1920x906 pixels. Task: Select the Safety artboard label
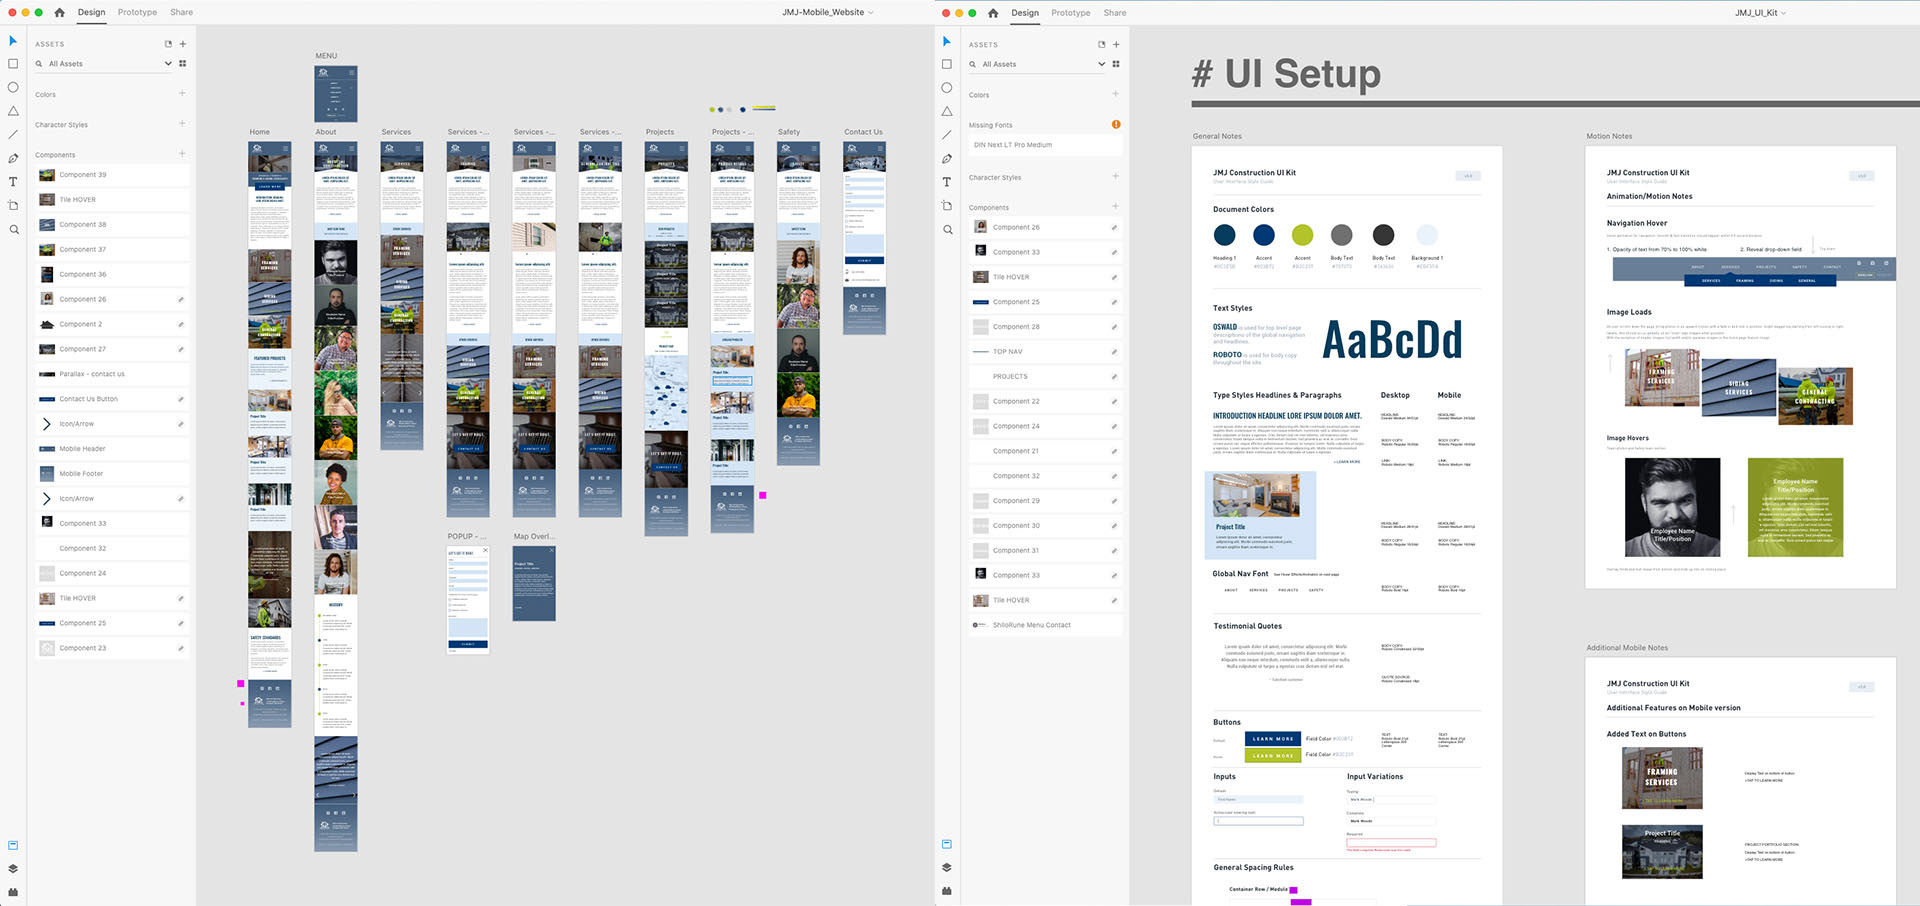click(789, 132)
